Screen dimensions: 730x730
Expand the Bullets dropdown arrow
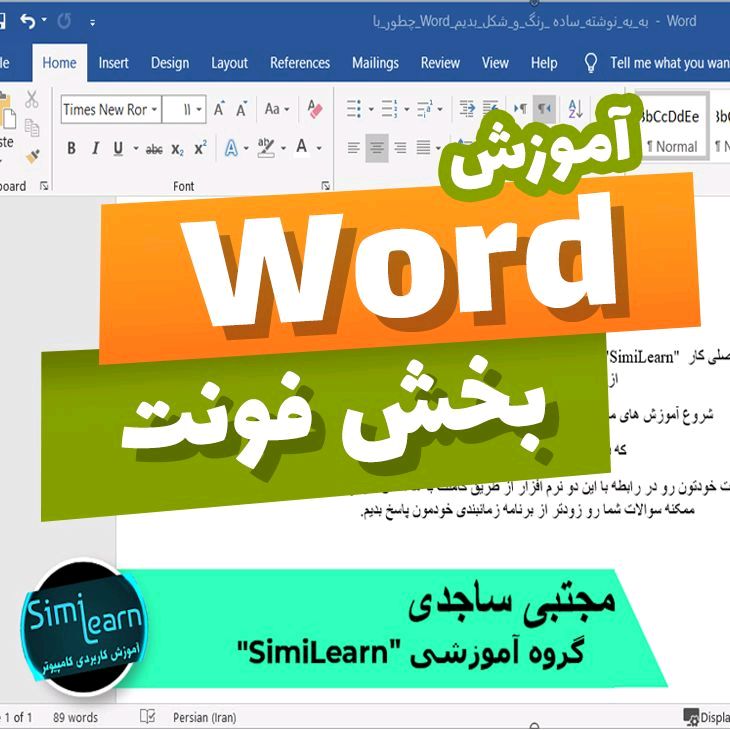[x=372, y=109]
